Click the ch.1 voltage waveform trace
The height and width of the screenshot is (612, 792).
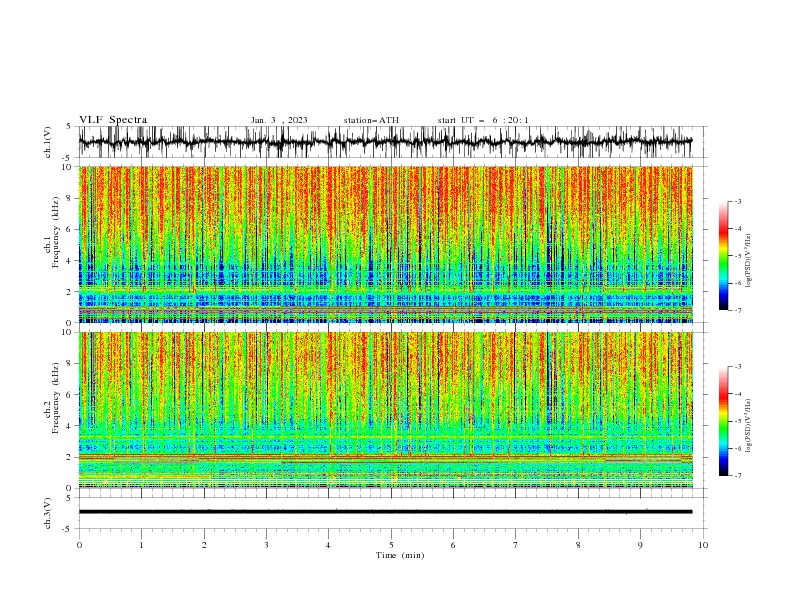coord(385,142)
